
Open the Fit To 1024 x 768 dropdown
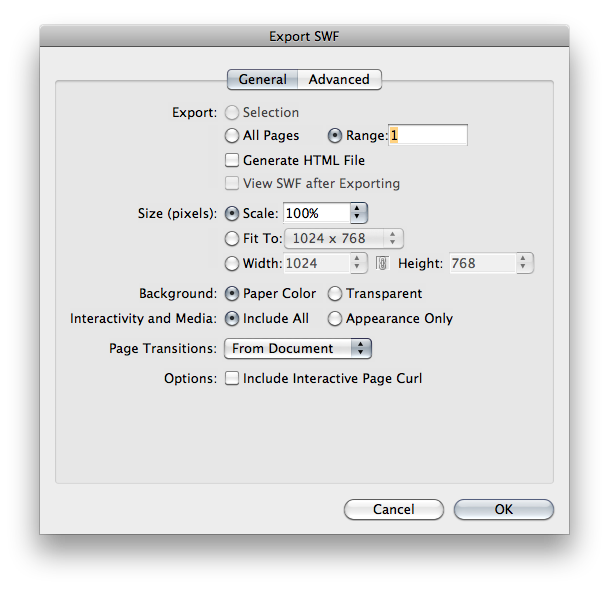pyautogui.click(x=343, y=239)
